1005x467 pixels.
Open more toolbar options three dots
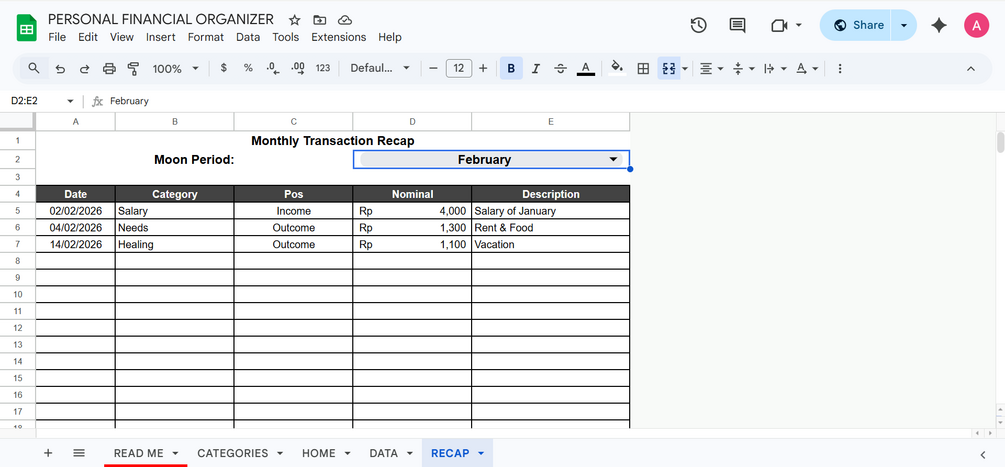point(840,69)
